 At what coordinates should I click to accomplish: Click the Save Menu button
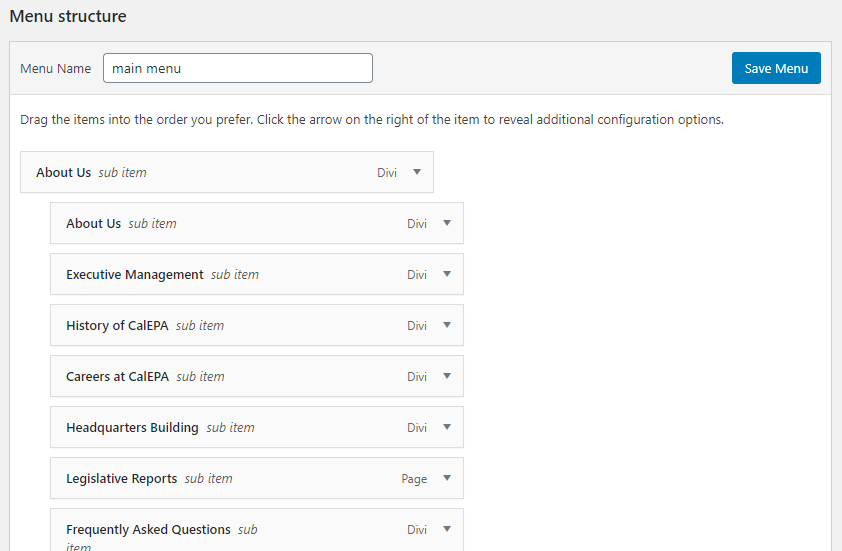coord(776,68)
